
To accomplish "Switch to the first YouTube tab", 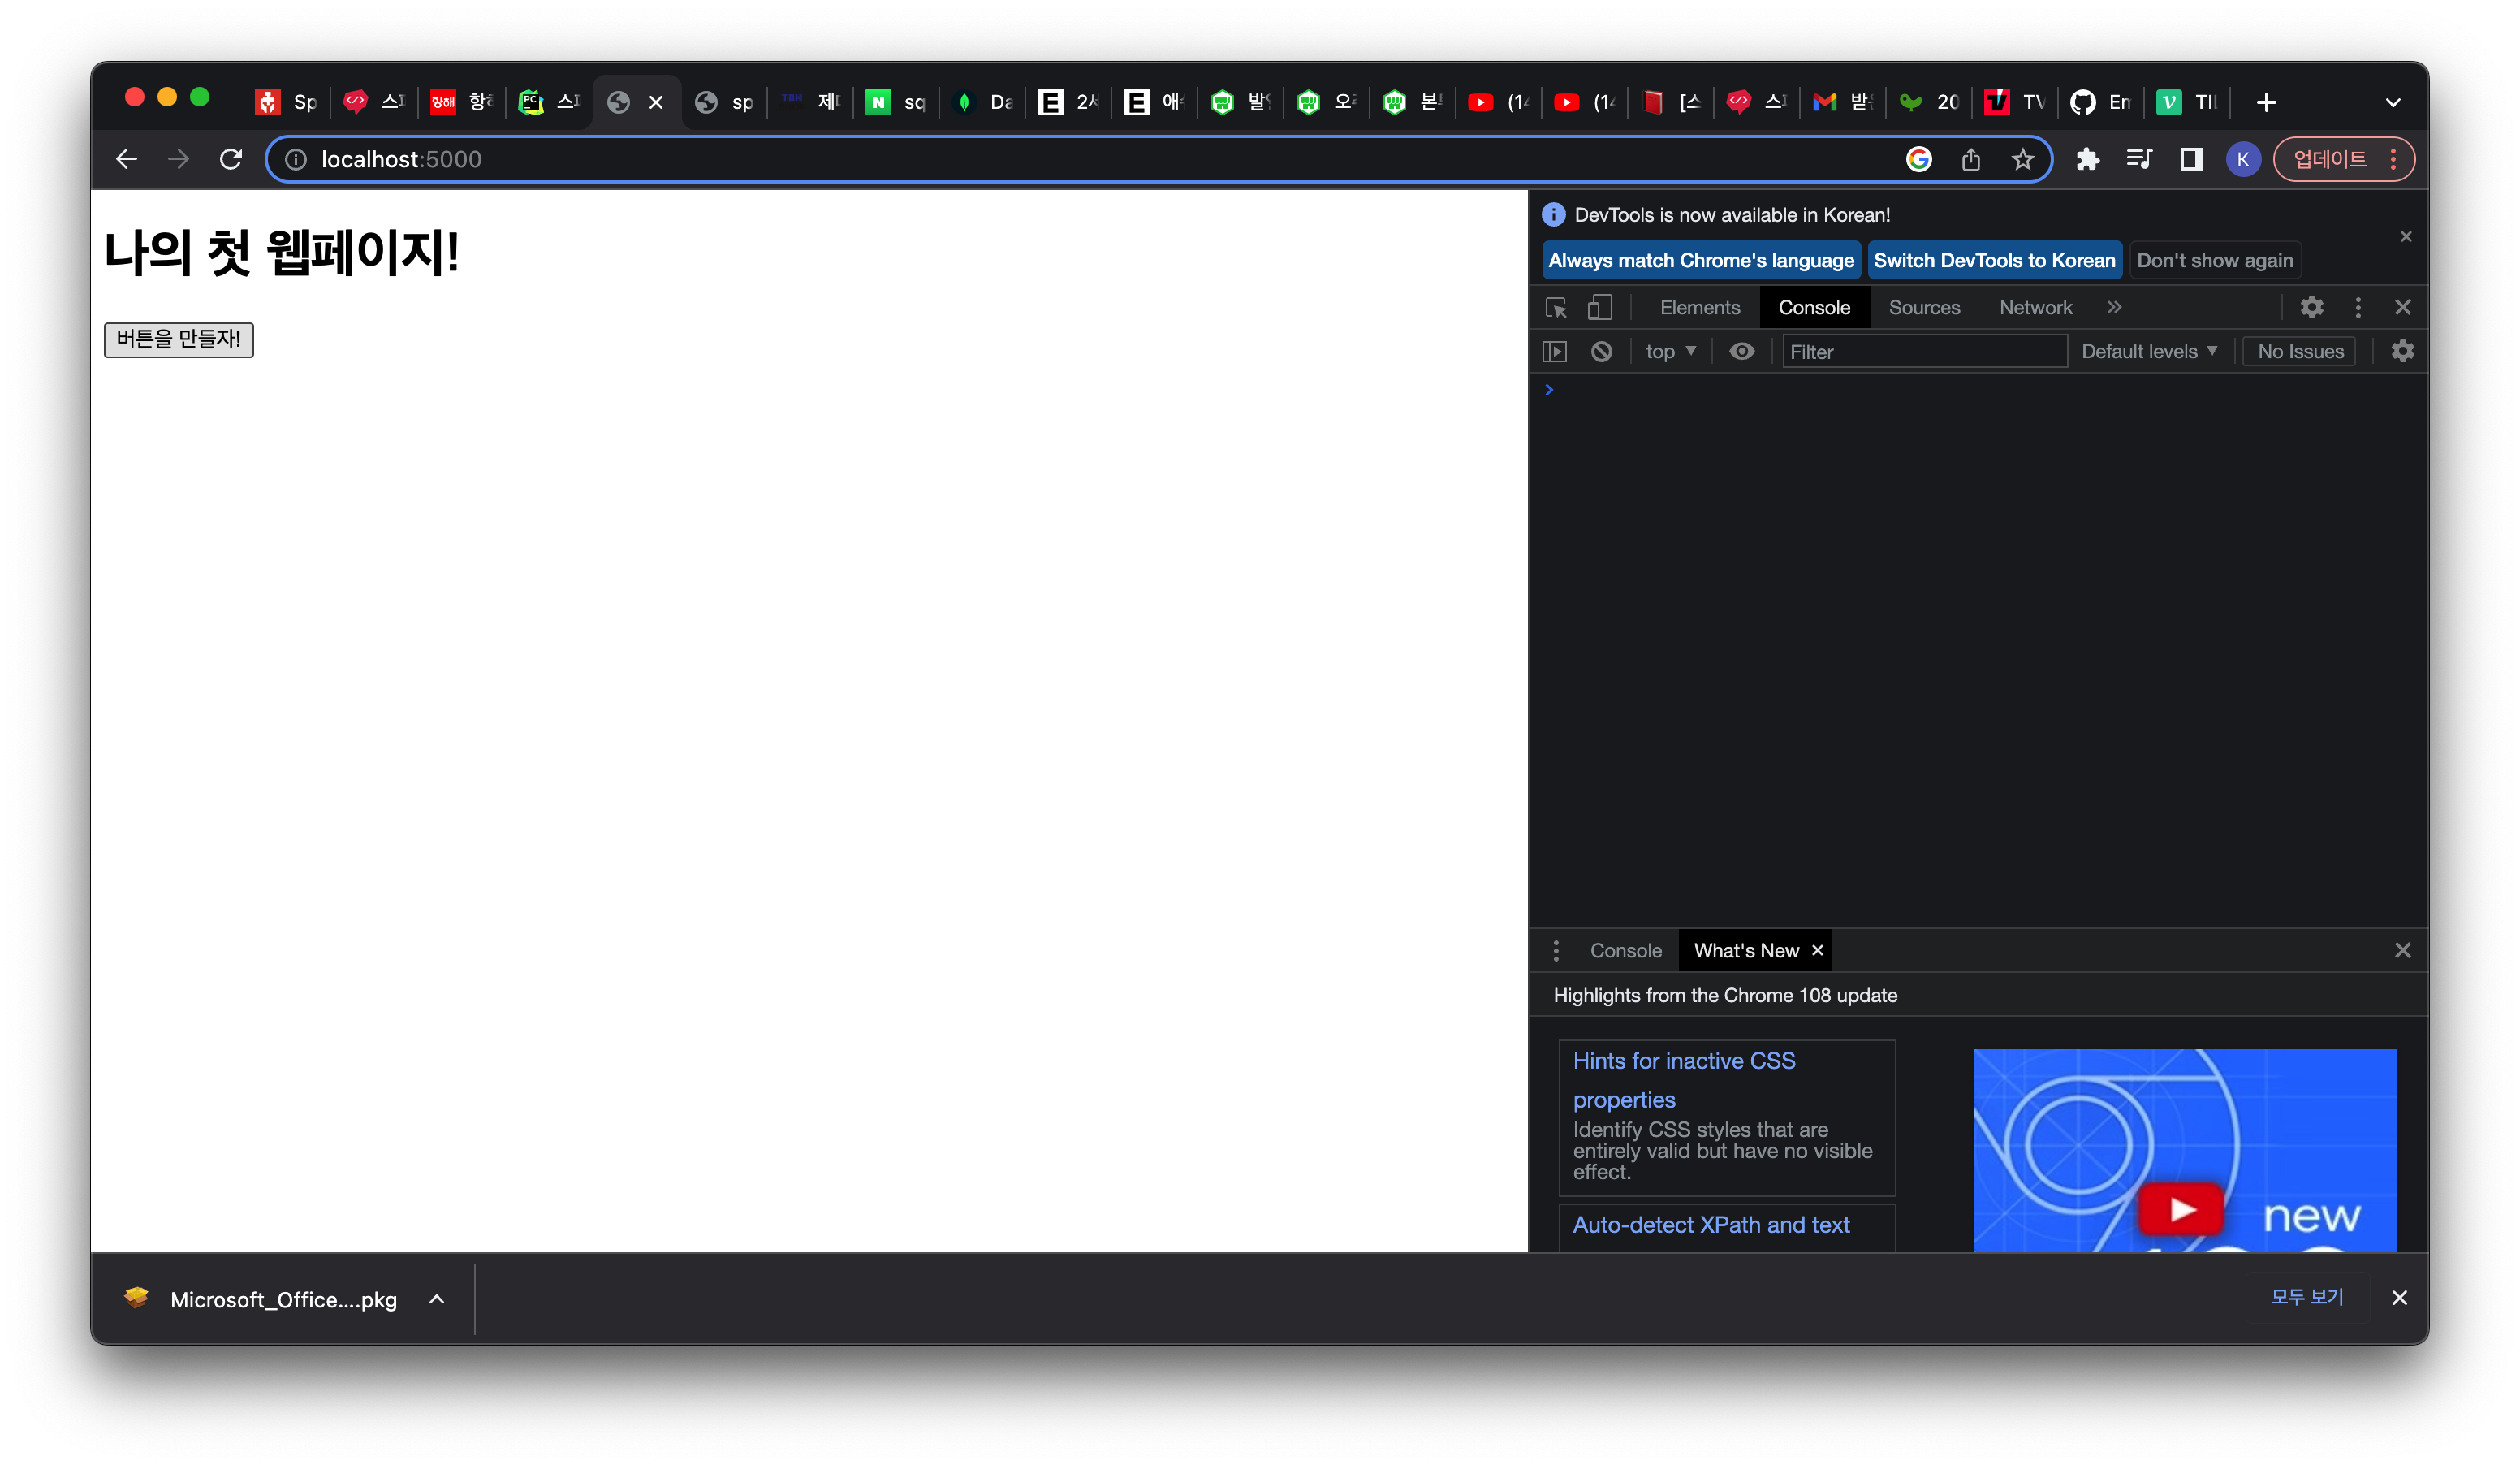I will click(1497, 102).
